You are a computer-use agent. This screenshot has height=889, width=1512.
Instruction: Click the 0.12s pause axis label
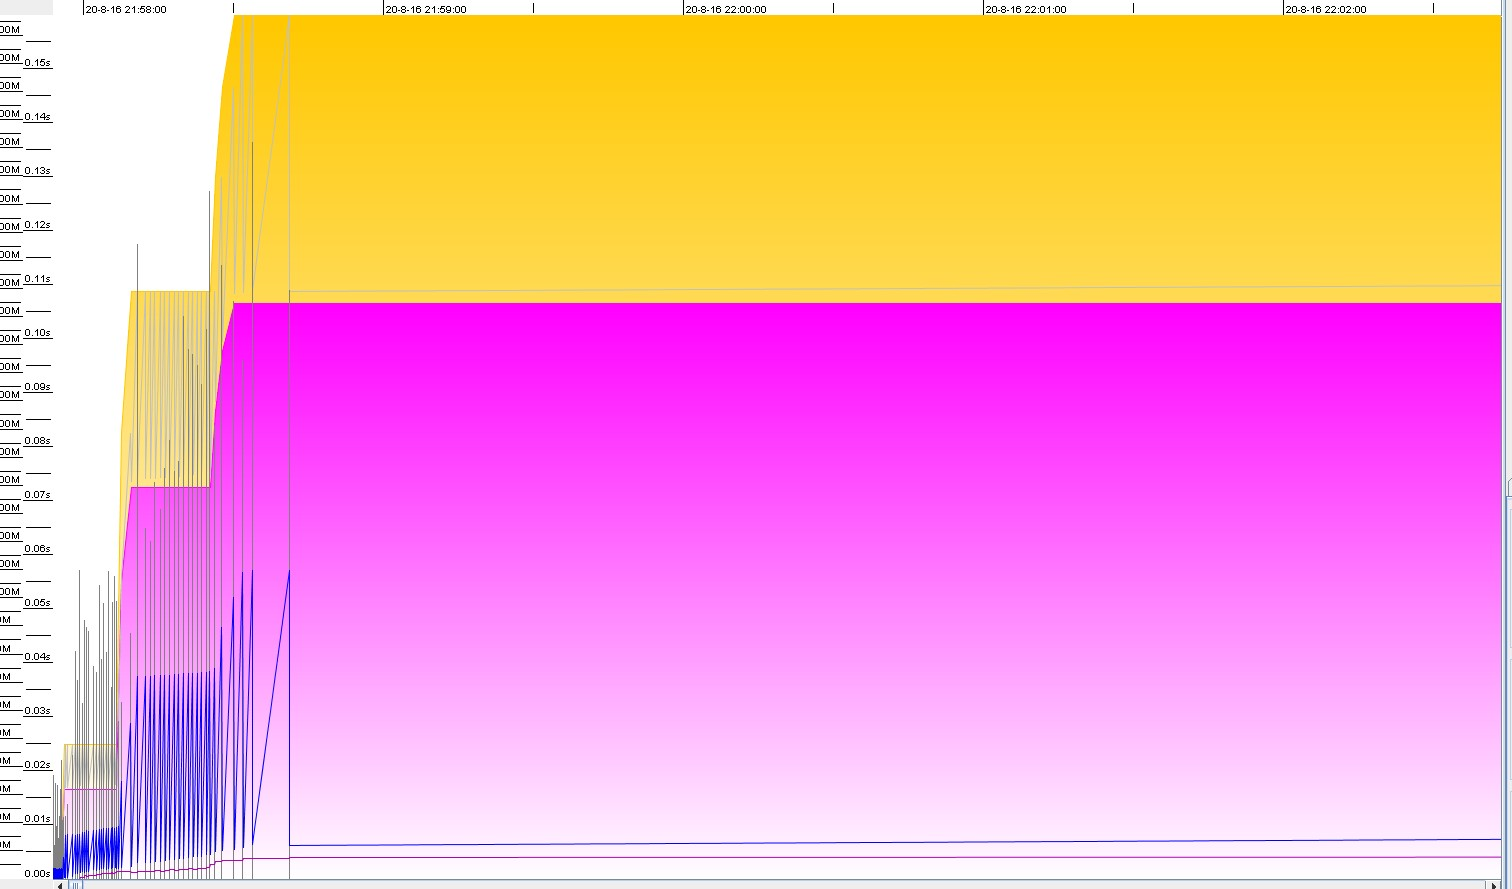click(38, 224)
